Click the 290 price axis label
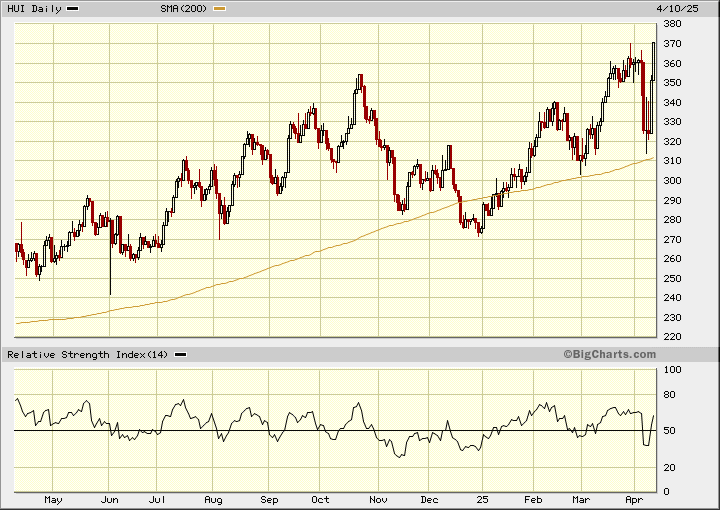 click(x=672, y=200)
